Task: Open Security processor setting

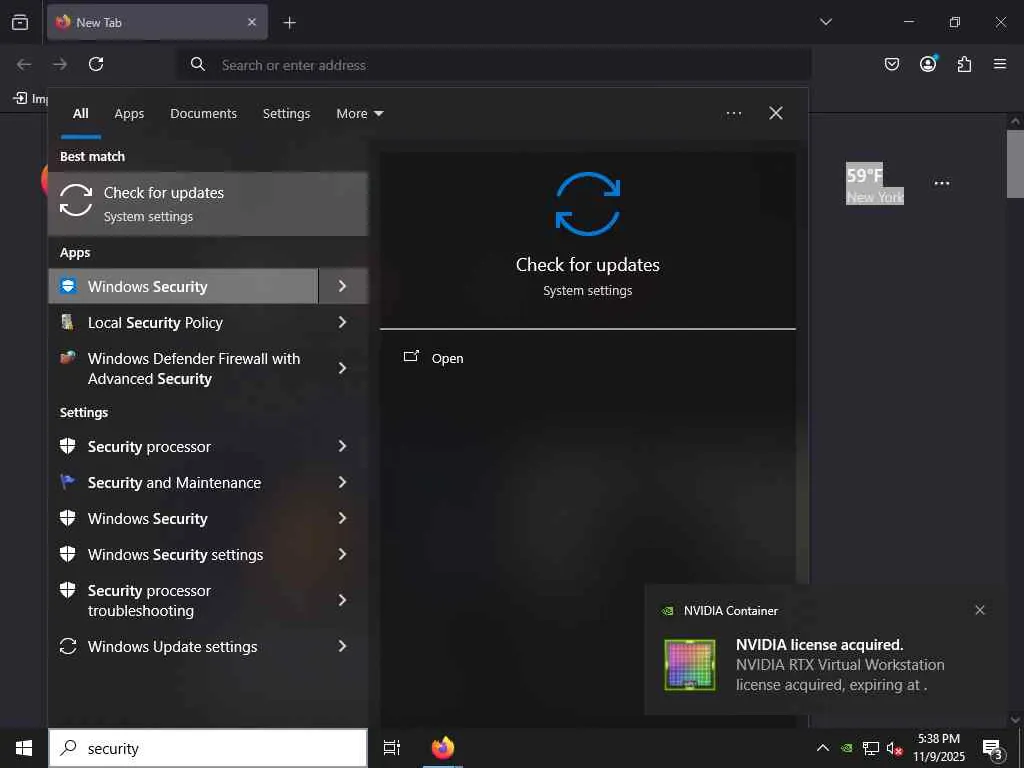Action: 184,447
